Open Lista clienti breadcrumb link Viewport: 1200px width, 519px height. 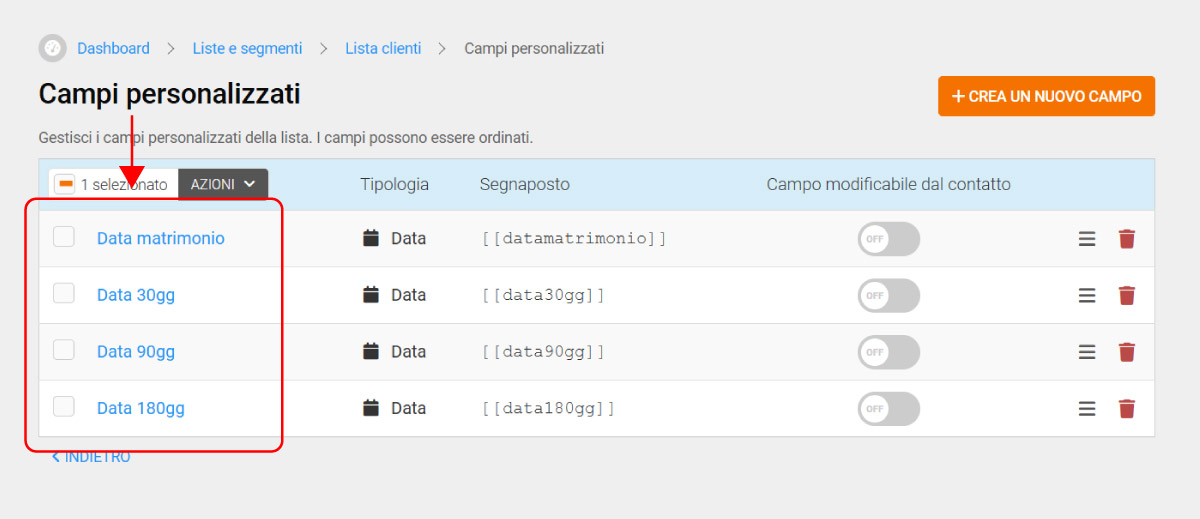383,48
